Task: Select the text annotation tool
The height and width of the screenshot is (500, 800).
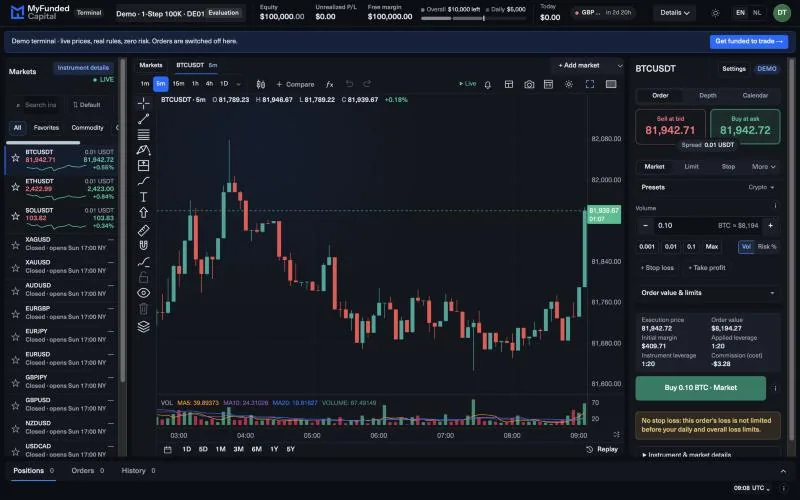Action: [143, 197]
